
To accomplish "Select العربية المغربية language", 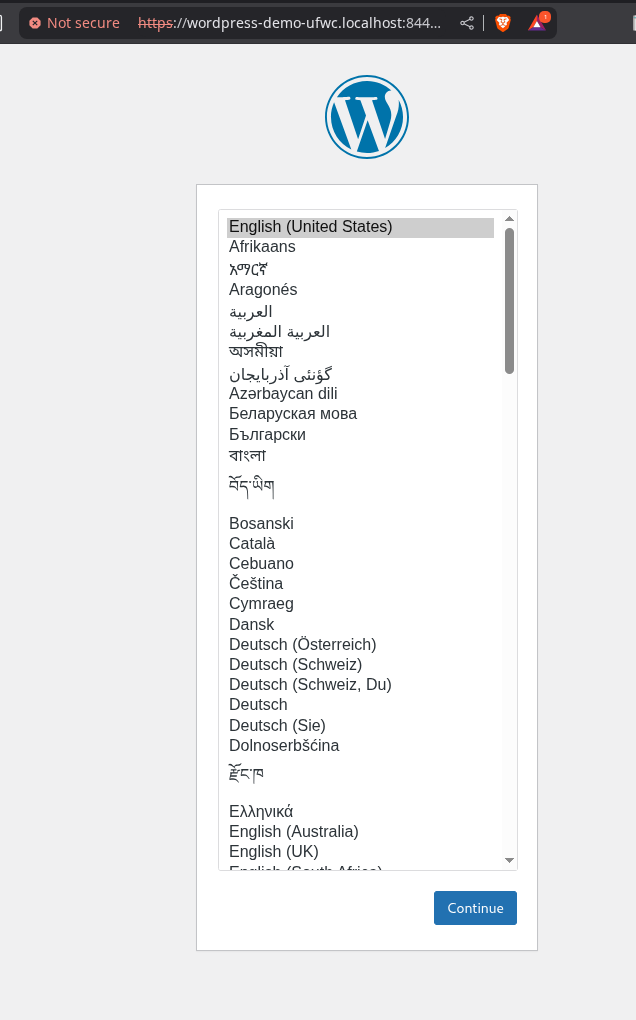I will click(x=360, y=332).
